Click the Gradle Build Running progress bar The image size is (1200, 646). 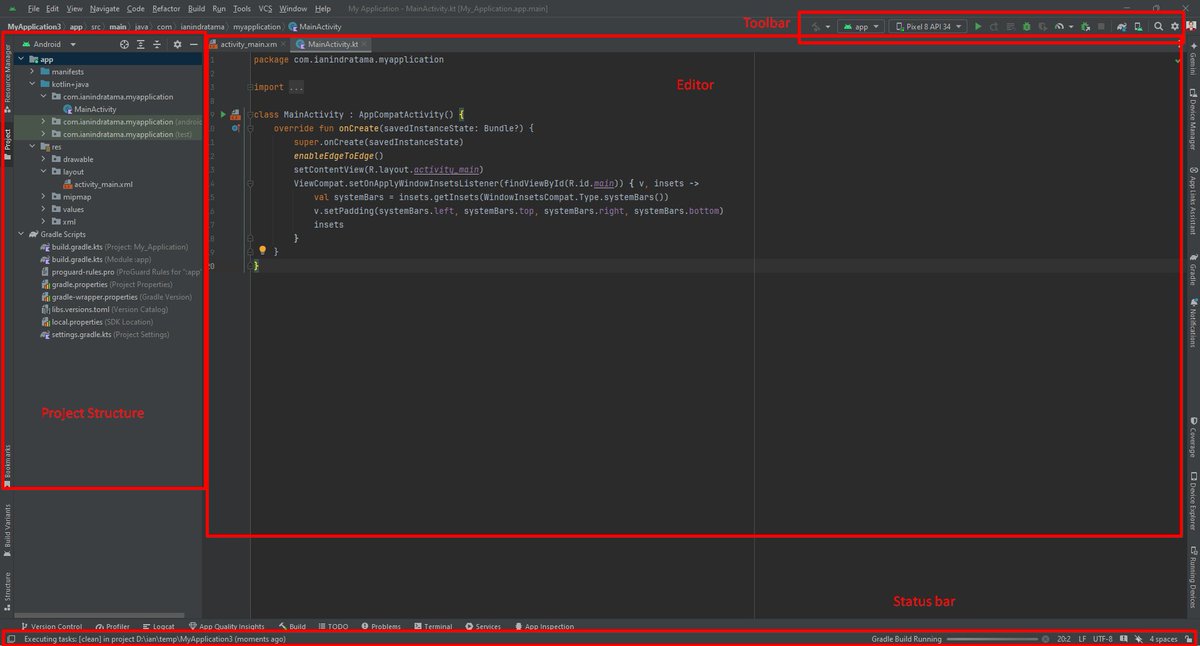pos(992,638)
